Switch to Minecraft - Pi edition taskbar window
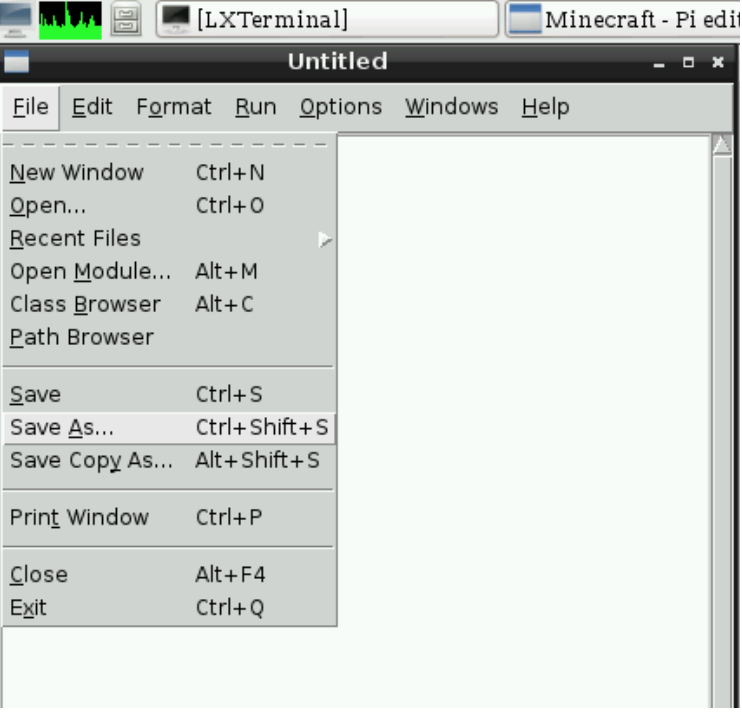742x714 pixels. click(x=623, y=19)
